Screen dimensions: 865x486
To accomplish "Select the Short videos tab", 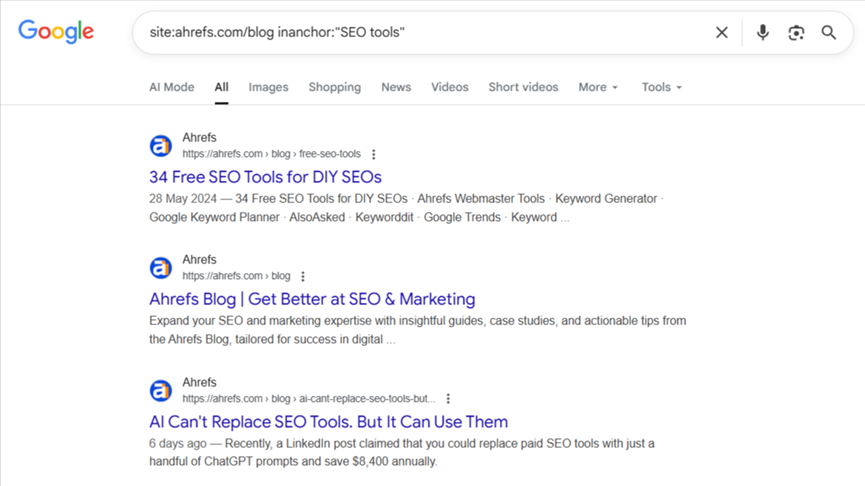I will point(523,87).
